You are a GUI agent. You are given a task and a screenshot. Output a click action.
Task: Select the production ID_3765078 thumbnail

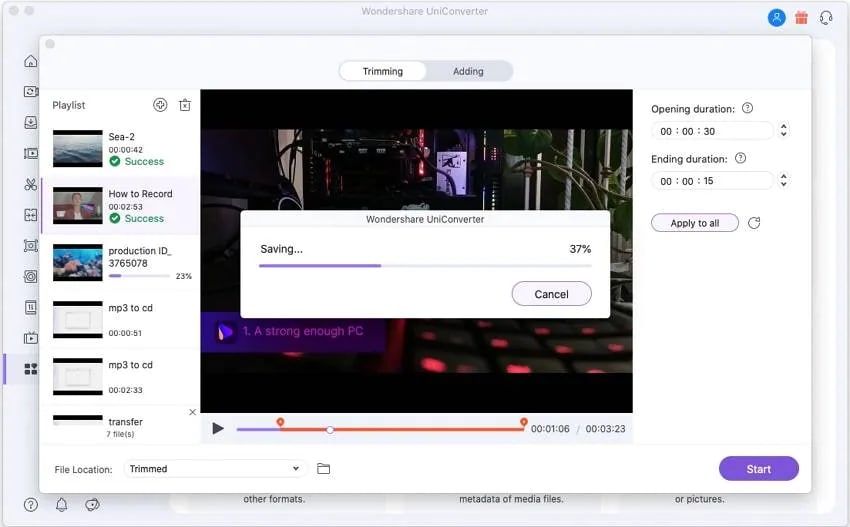pyautogui.click(x=78, y=262)
